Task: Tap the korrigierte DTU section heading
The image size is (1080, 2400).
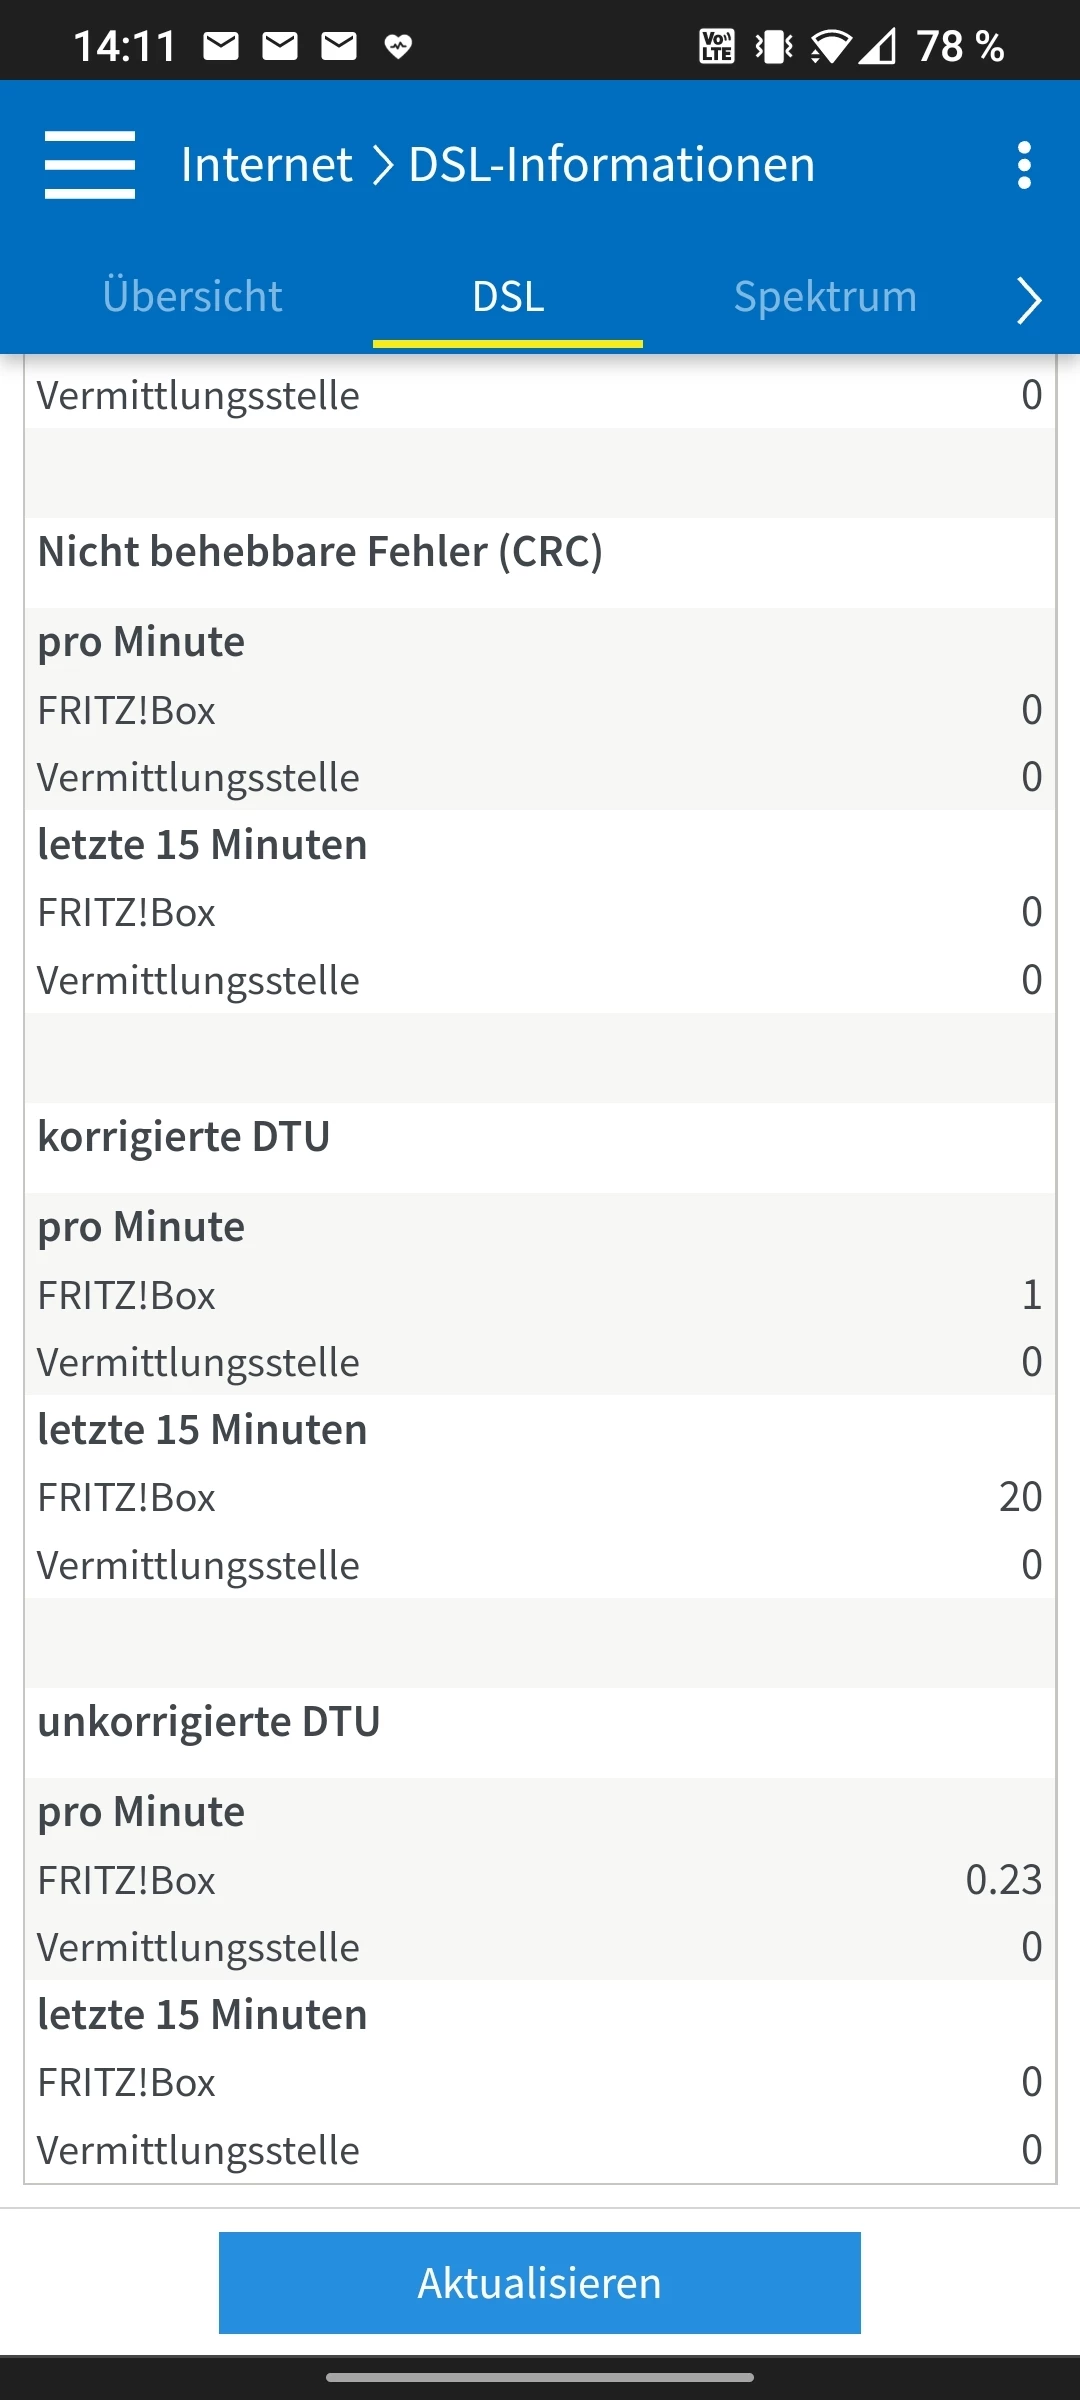Action: (x=184, y=1137)
